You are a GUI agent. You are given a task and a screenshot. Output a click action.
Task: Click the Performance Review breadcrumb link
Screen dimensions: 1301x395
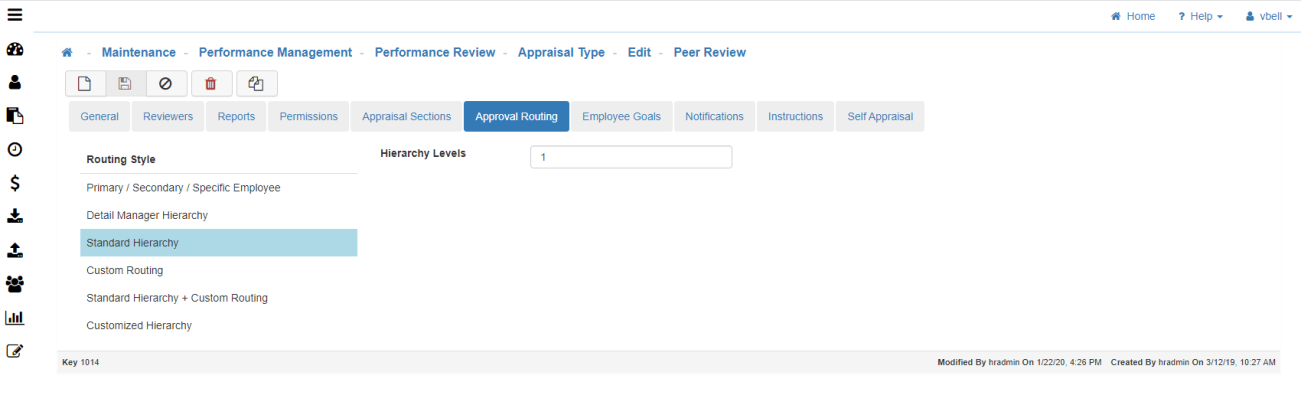435,52
